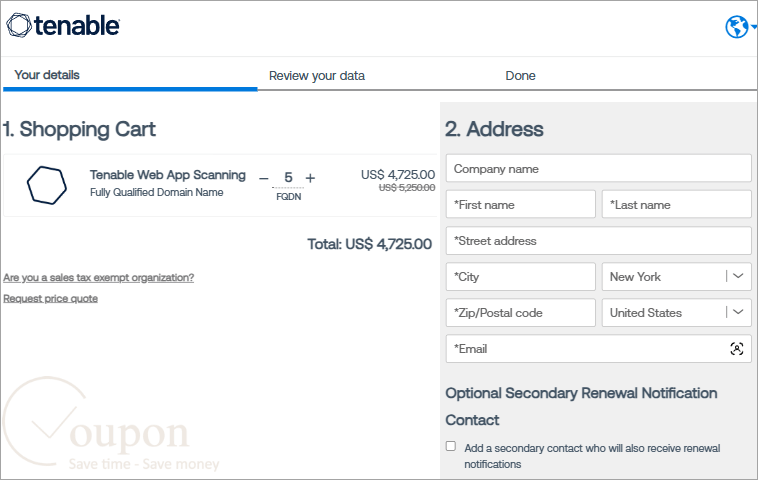This screenshot has width=758, height=480.
Task: Click Request price quote link
Action: pos(50,298)
